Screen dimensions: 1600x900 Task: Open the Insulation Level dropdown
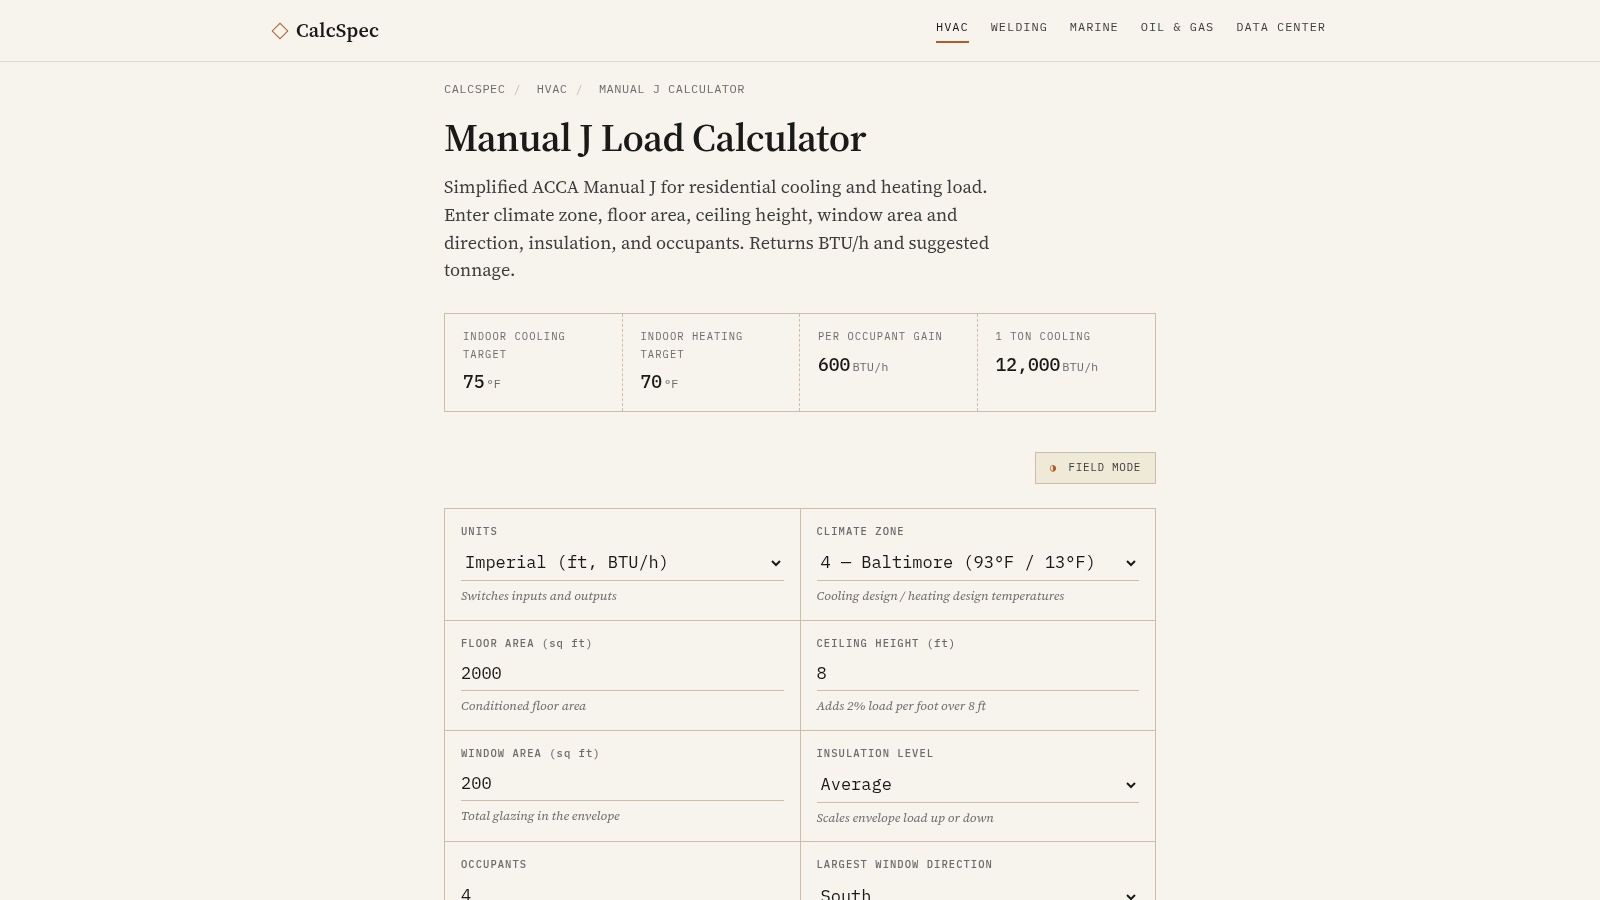point(977,785)
